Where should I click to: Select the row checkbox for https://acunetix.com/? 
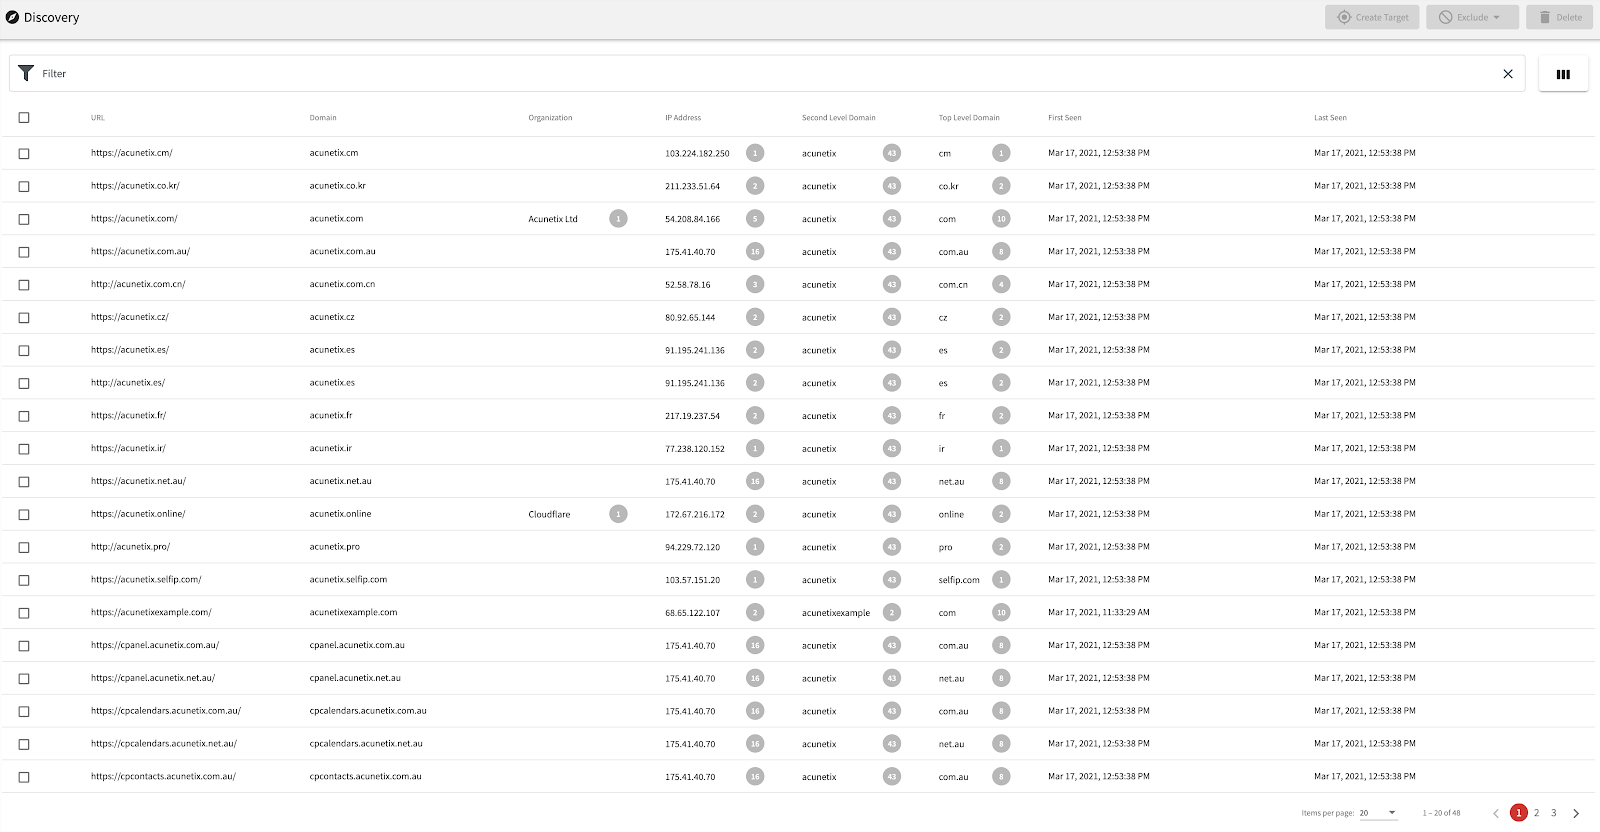click(24, 219)
